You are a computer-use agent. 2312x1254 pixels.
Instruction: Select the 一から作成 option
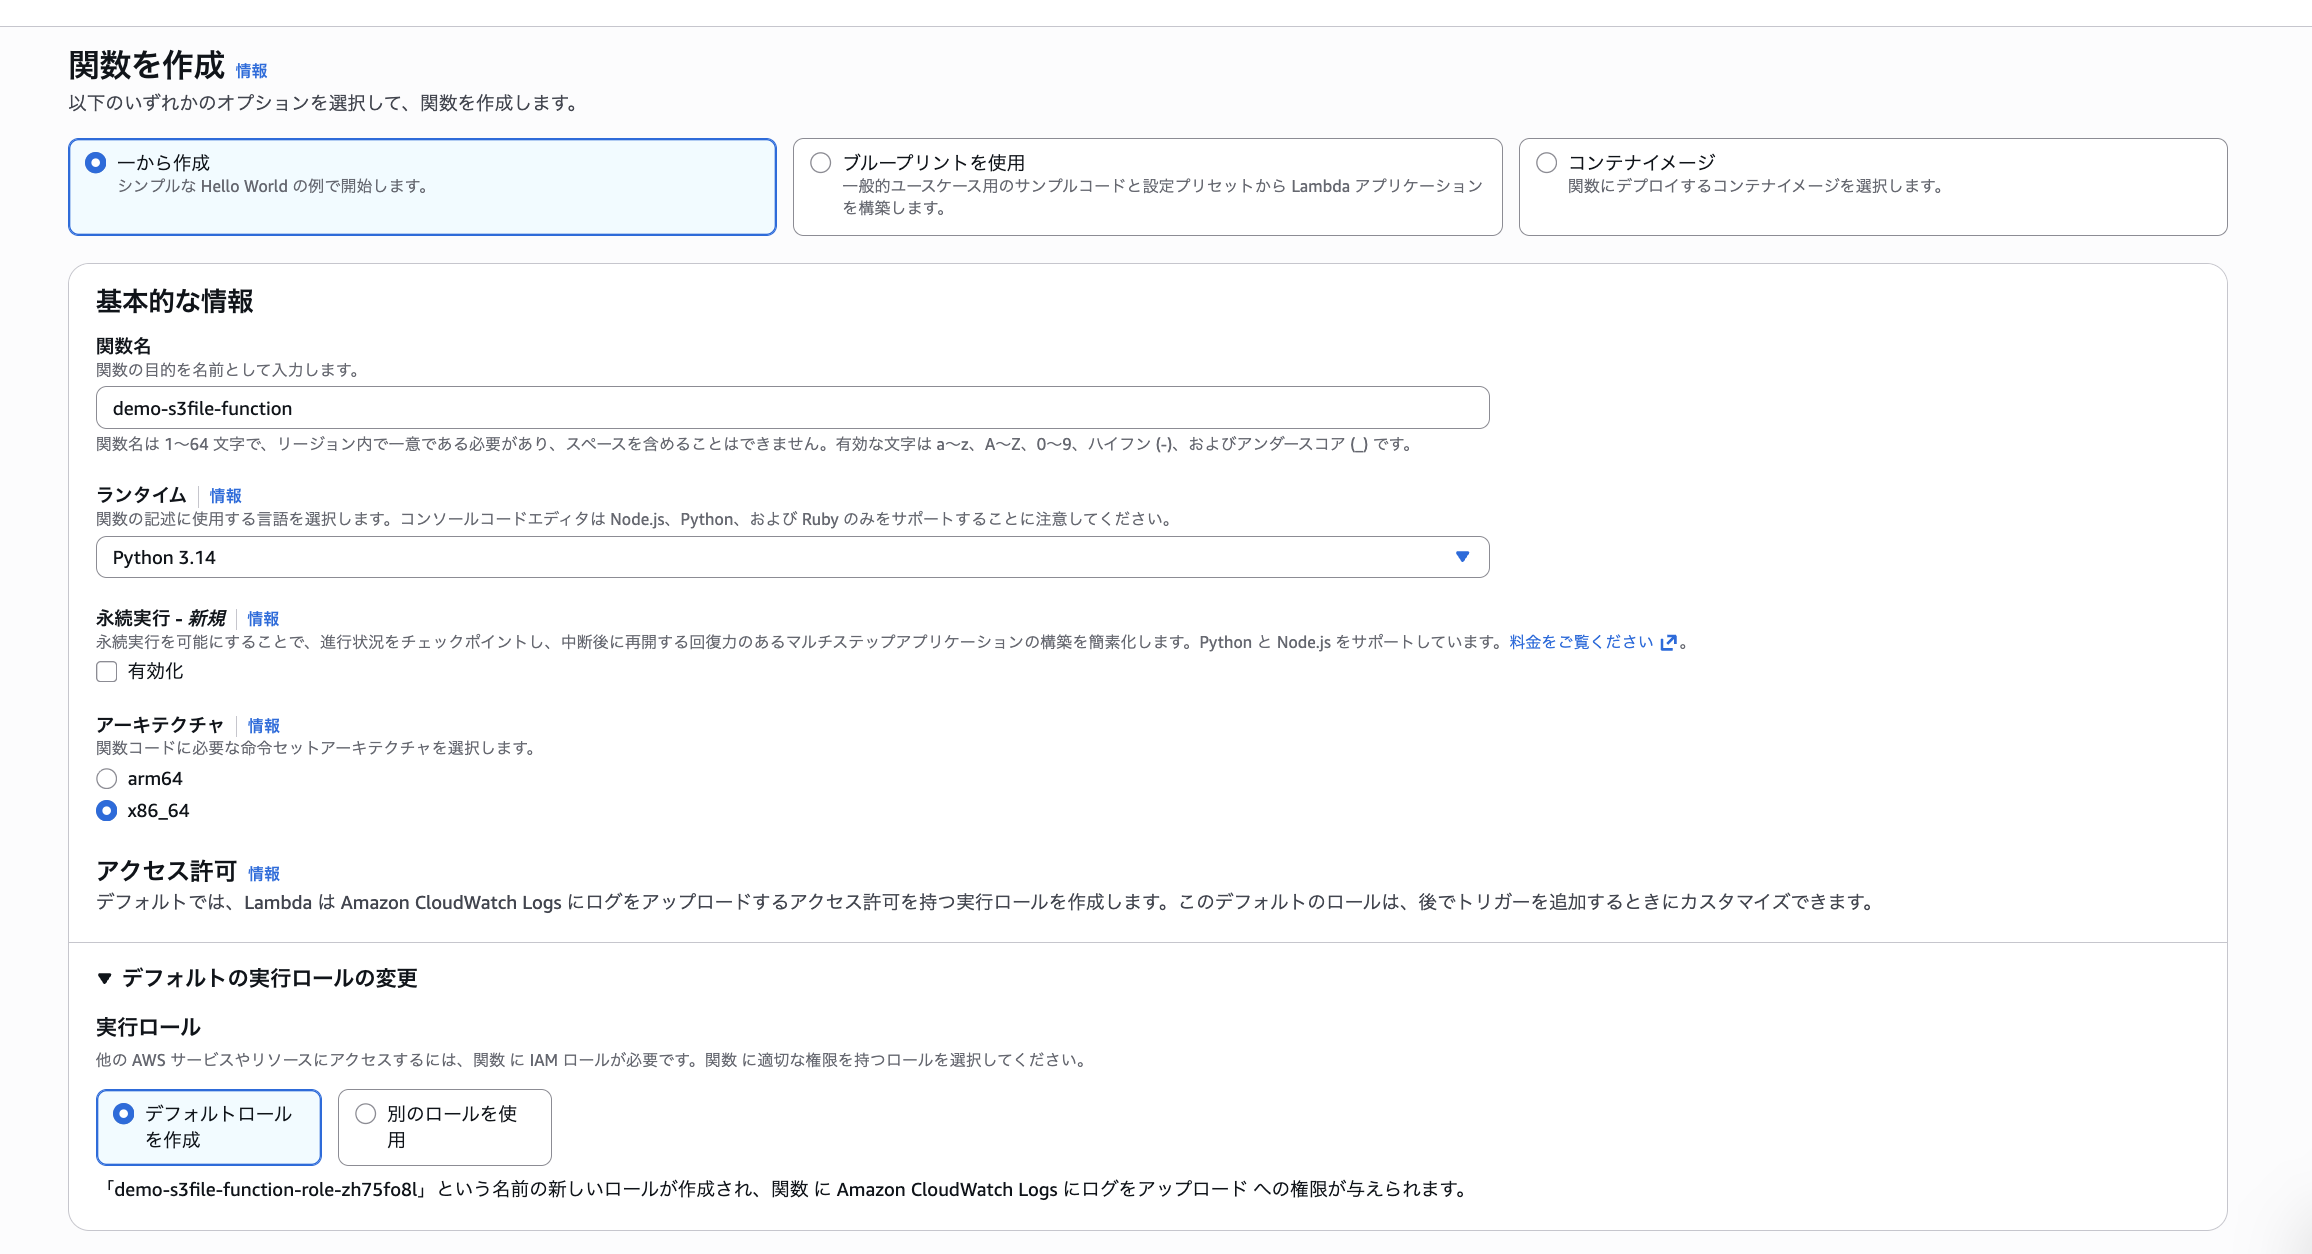(x=95, y=161)
